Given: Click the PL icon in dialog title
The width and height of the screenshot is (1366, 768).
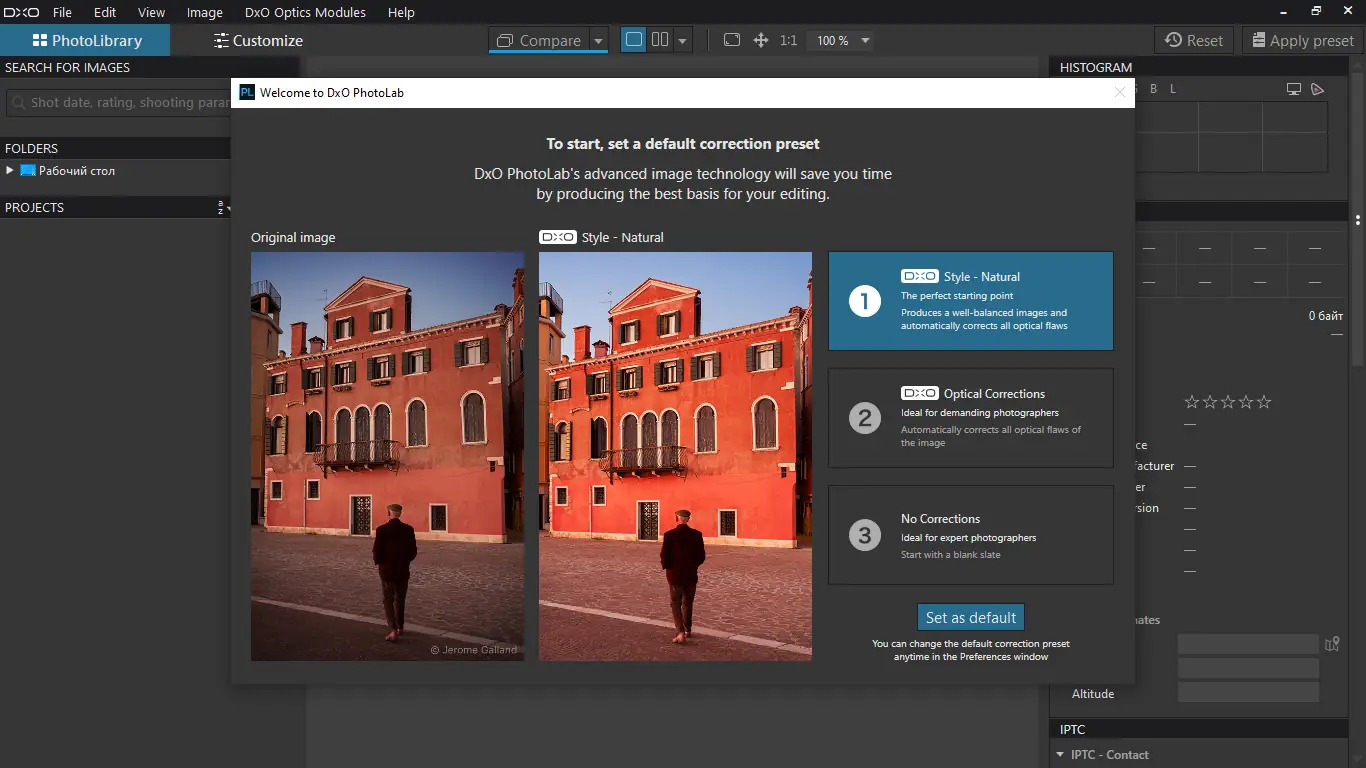Looking at the screenshot, I should 247,93.
